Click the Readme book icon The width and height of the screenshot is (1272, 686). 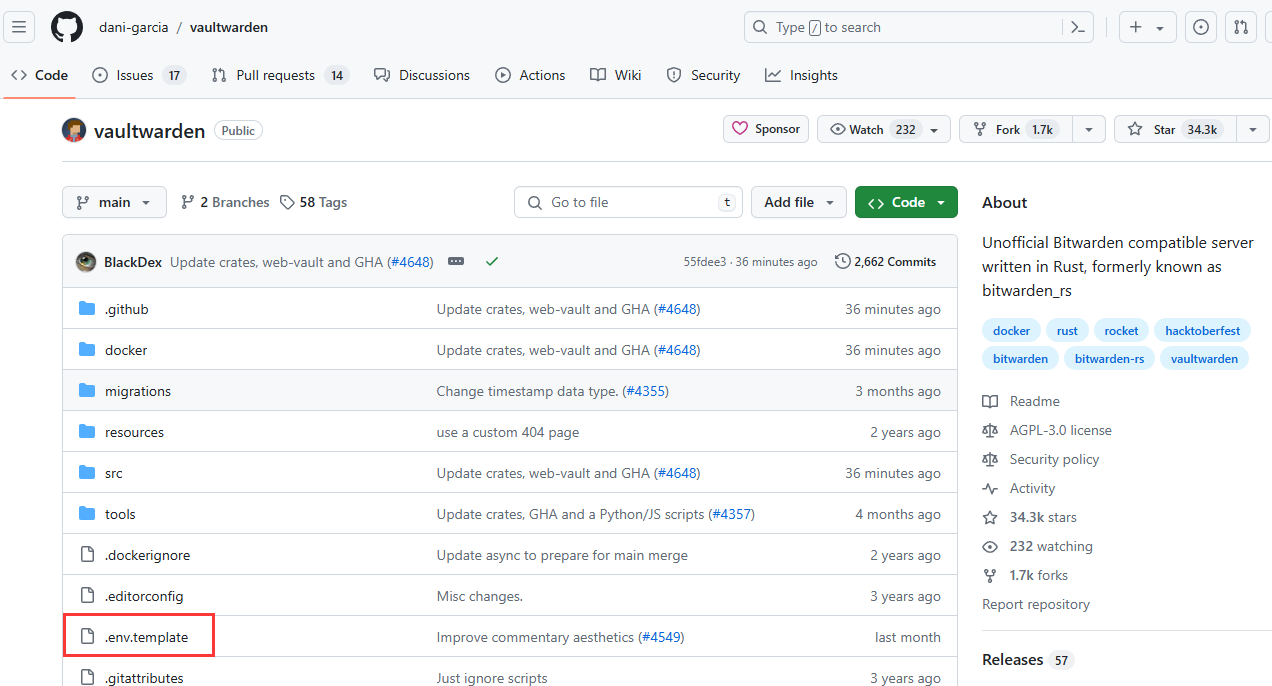(990, 401)
